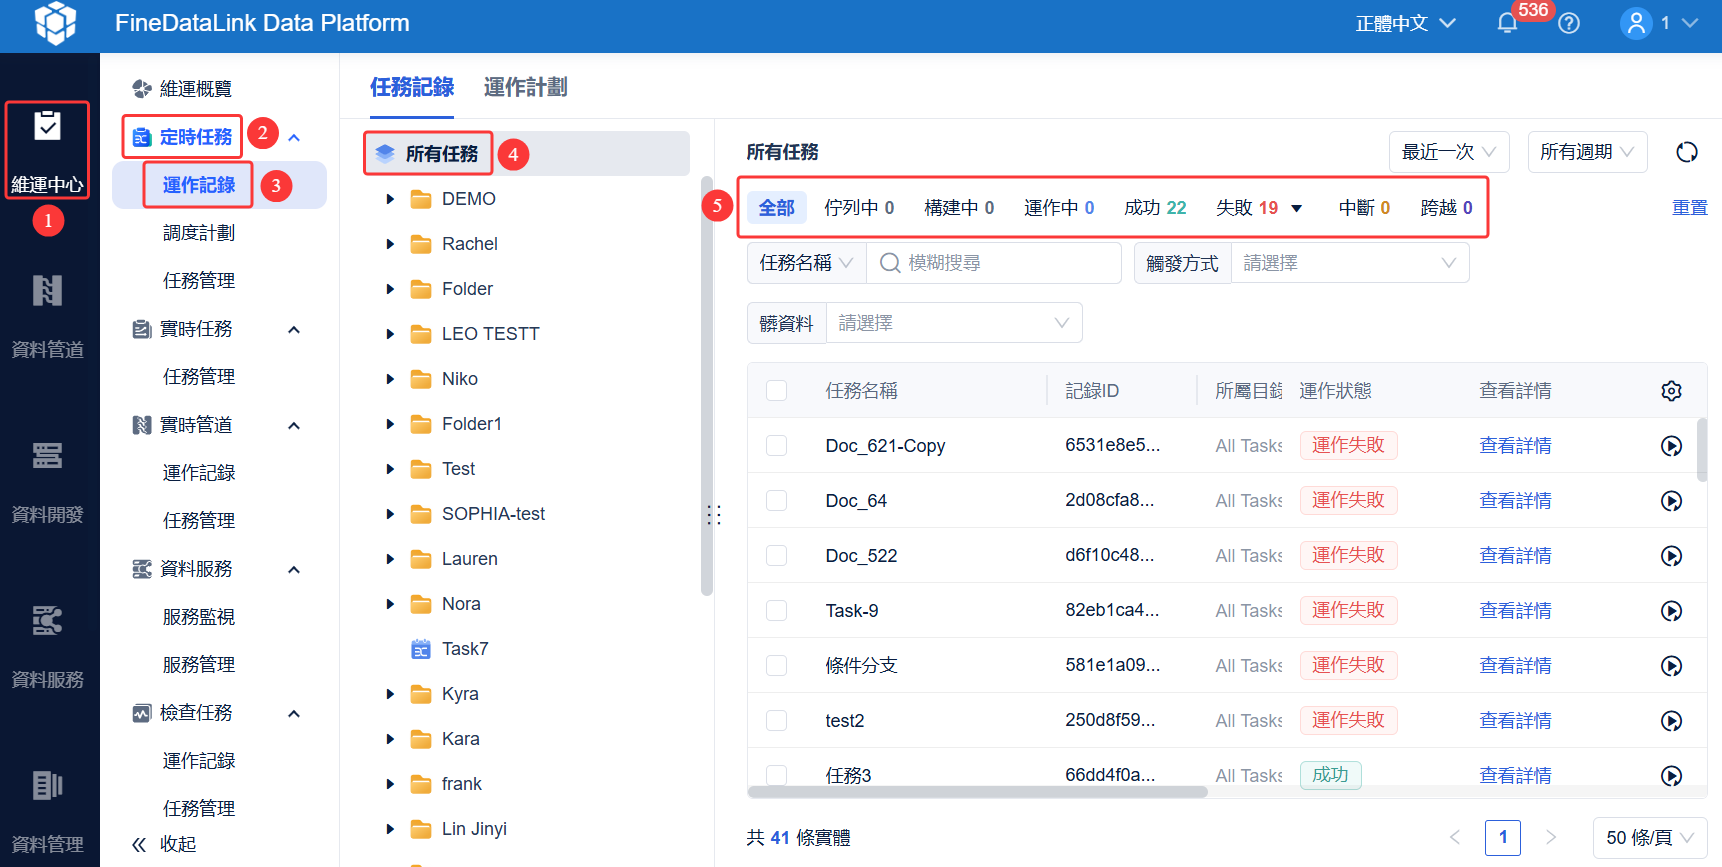Image resolution: width=1722 pixels, height=867 pixels.
Task: Open the 觸發方式 請選擇 dropdown
Action: coord(1350,263)
